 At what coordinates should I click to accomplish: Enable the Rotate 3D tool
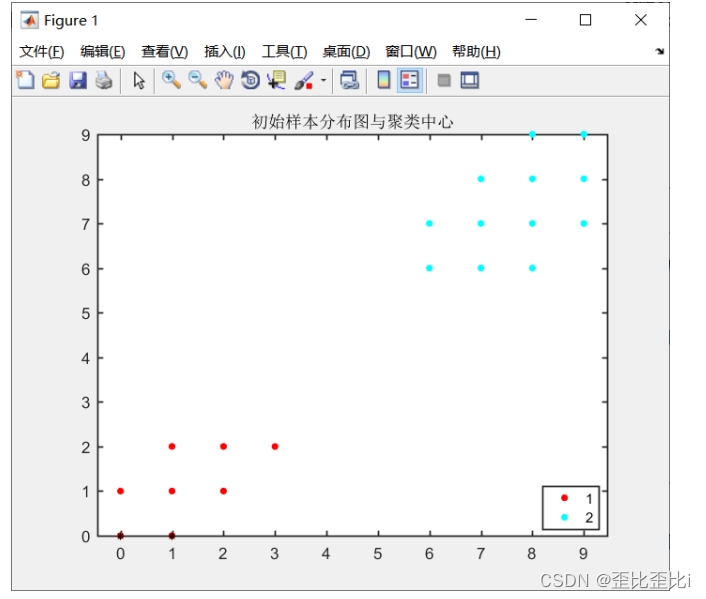(x=250, y=80)
